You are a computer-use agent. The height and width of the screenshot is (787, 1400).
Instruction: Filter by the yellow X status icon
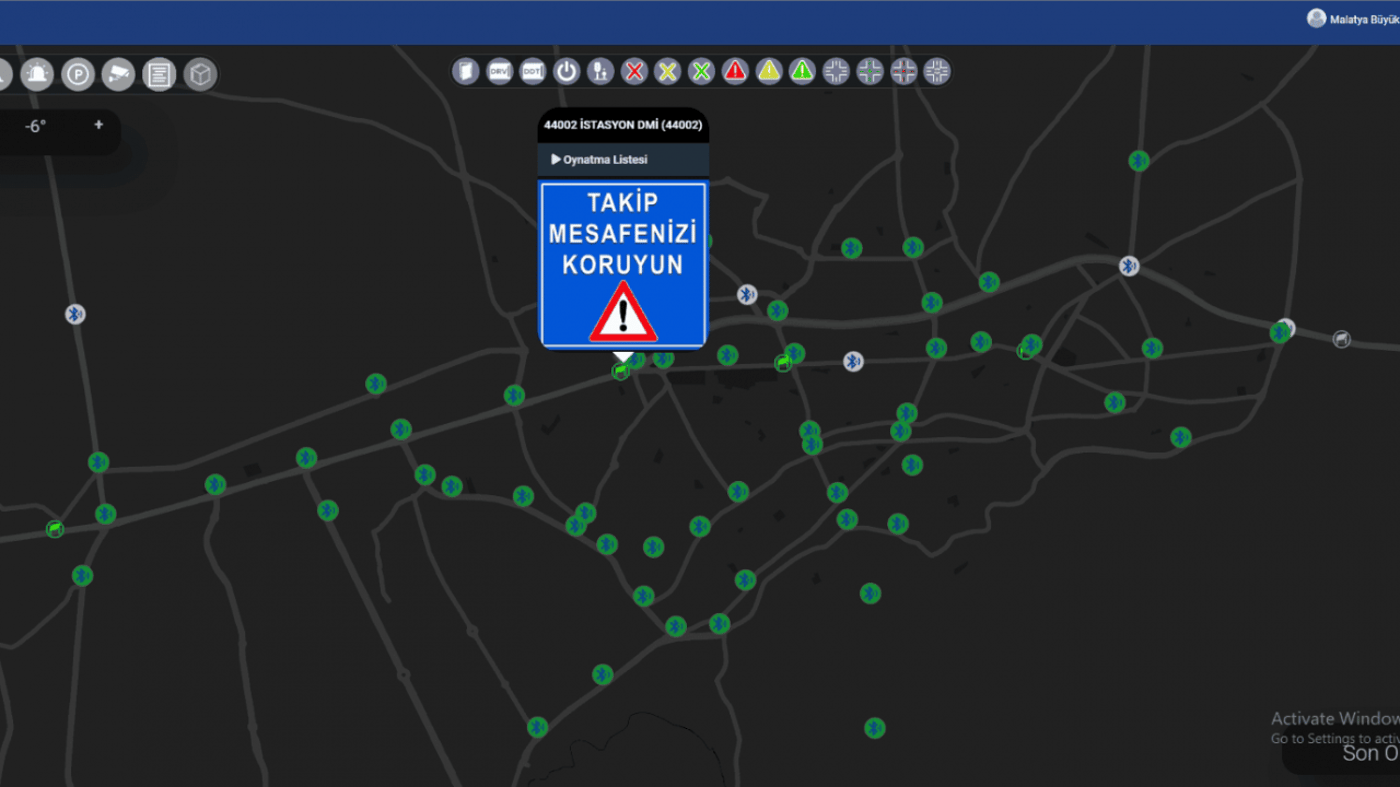668,71
